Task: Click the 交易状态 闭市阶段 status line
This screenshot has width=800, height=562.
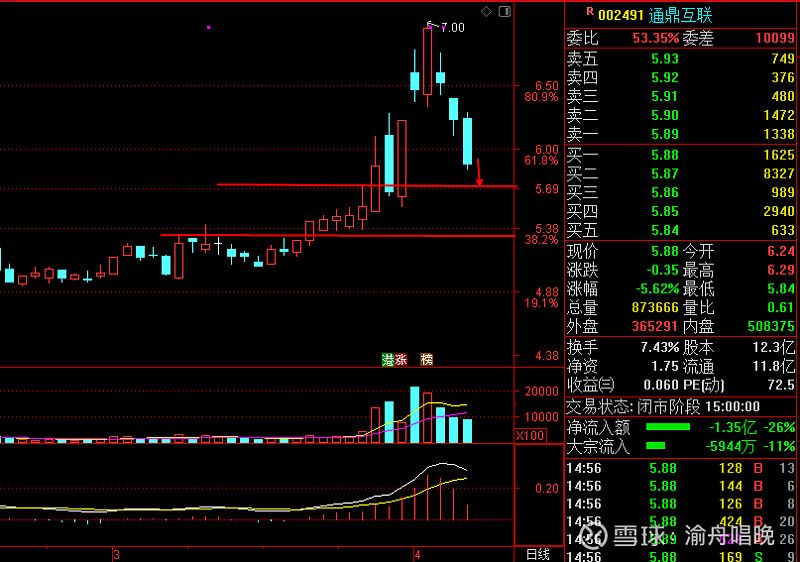Action: click(663, 407)
